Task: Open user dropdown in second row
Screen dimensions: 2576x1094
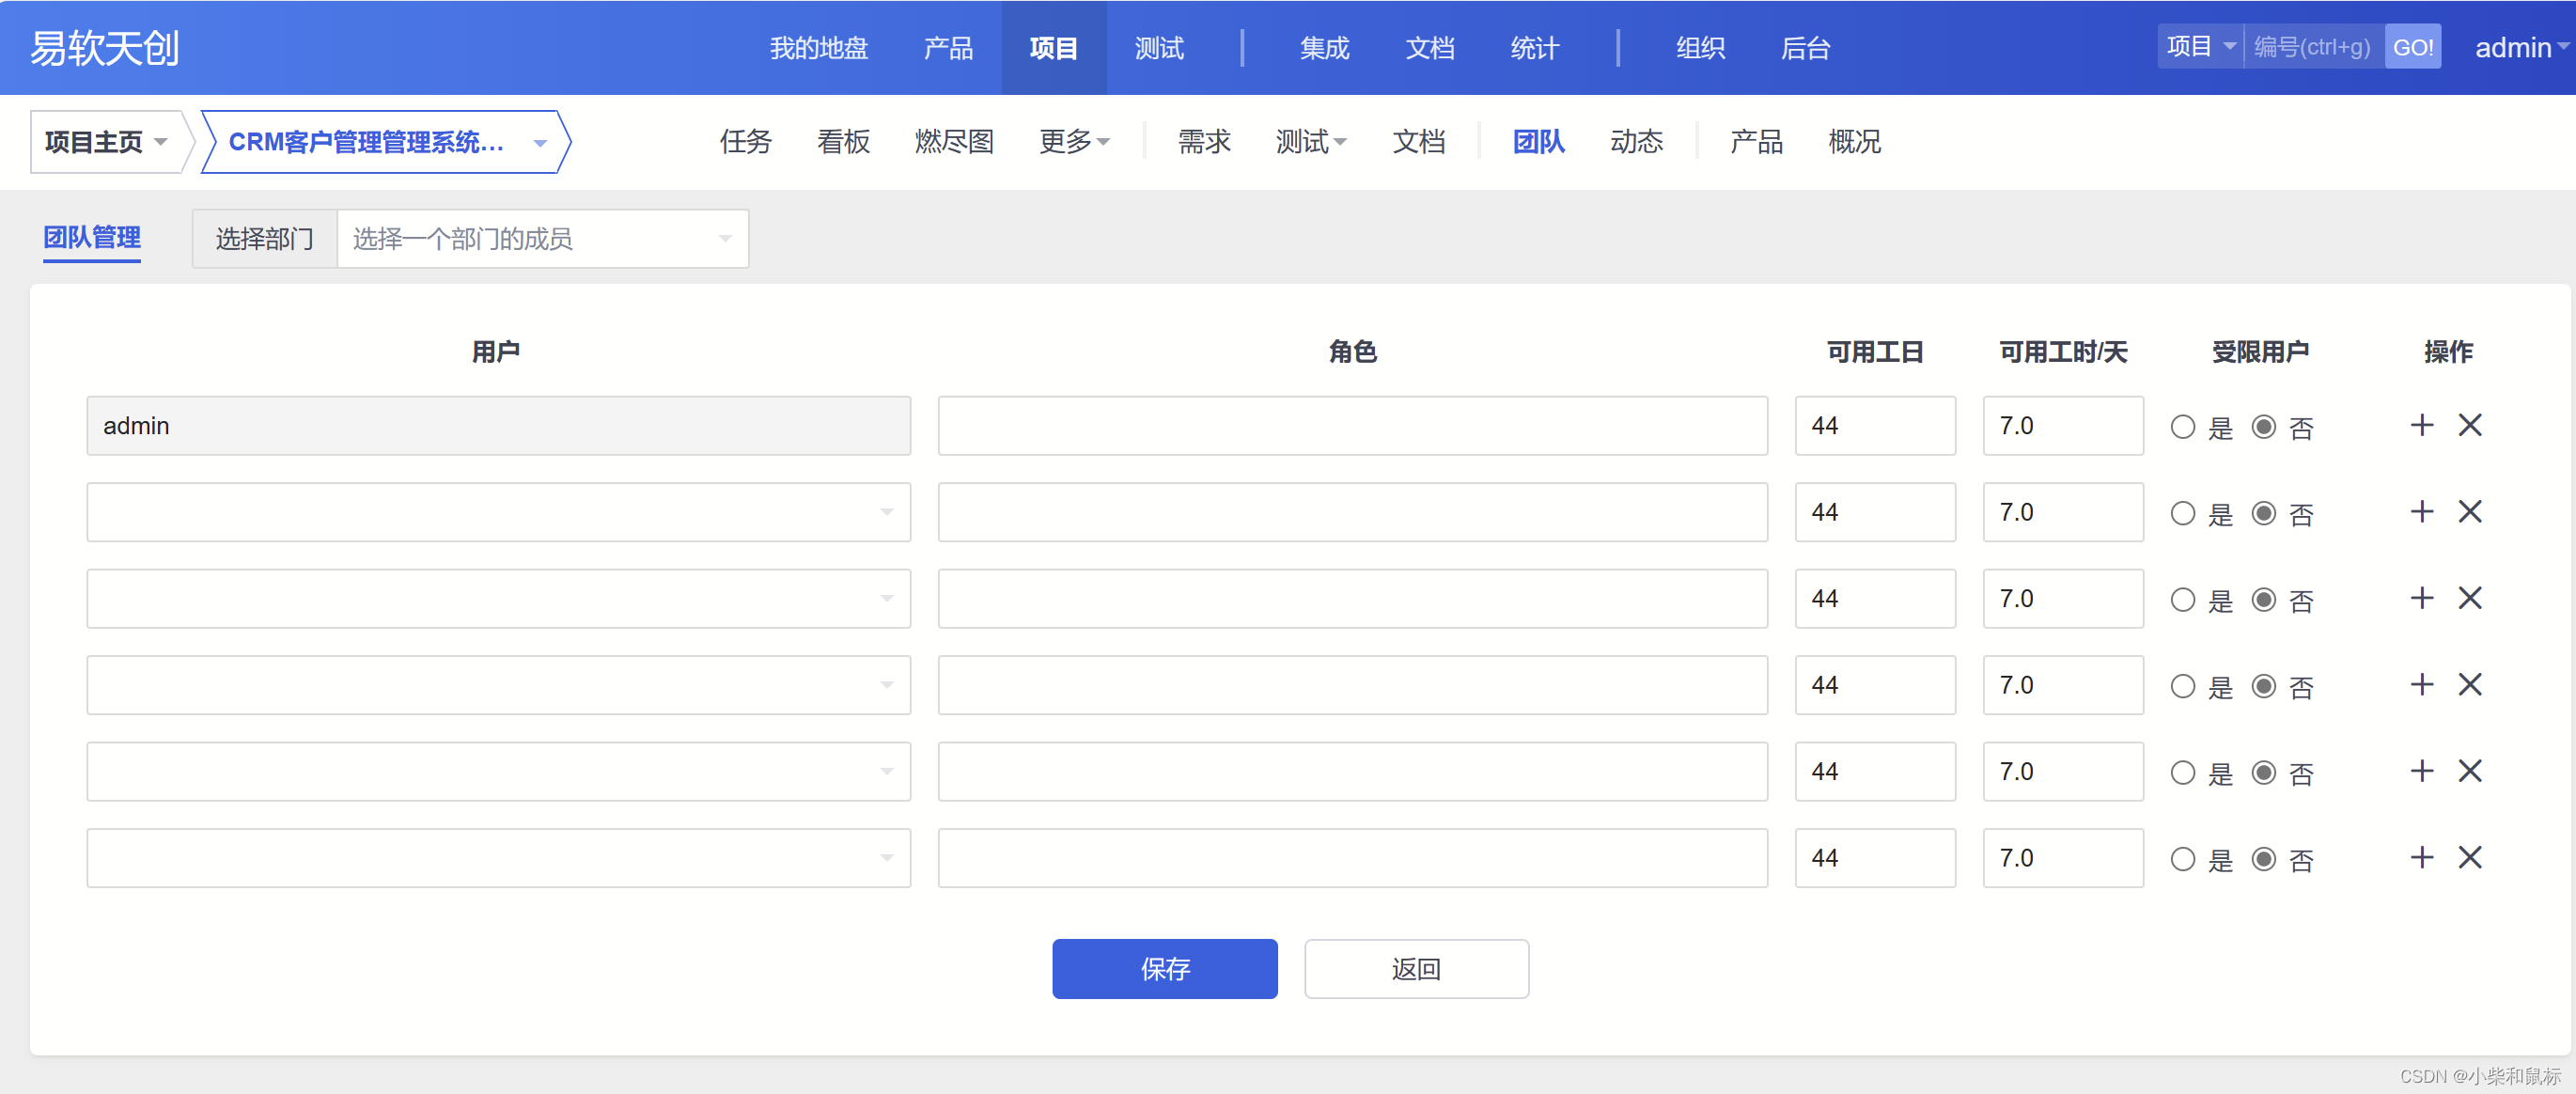Action: tap(498, 512)
